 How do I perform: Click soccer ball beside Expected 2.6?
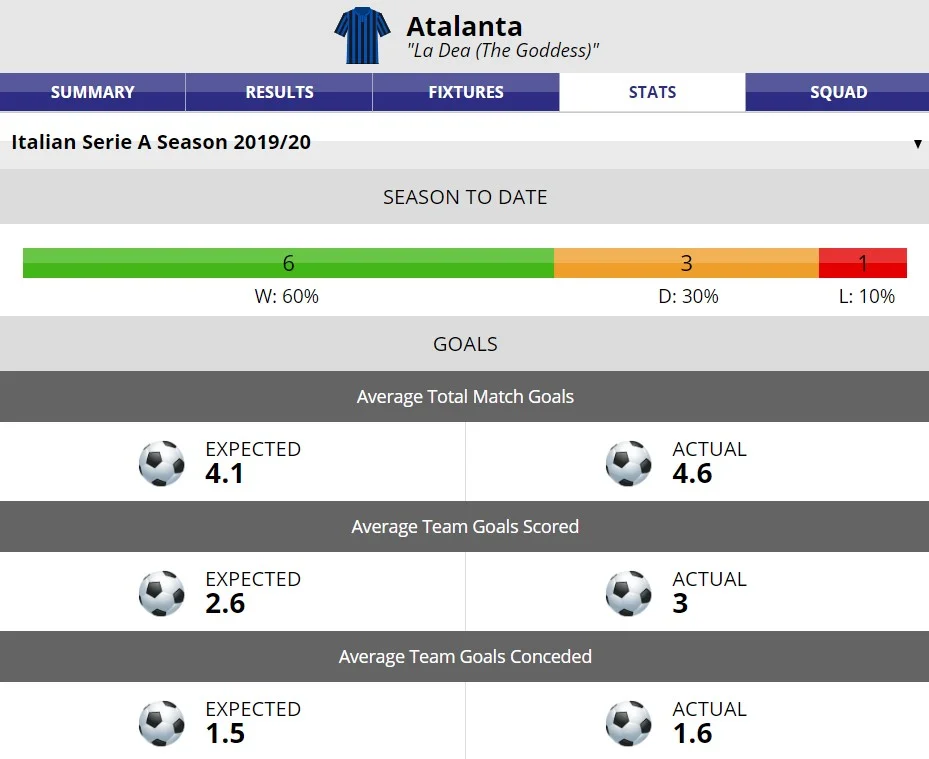pyautogui.click(x=161, y=593)
